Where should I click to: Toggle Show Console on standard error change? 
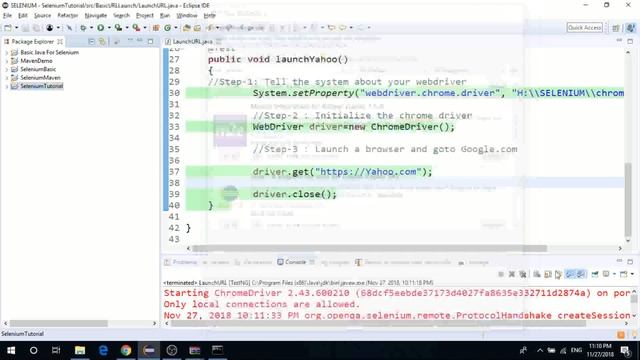pyautogui.click(x=580, y=274)
